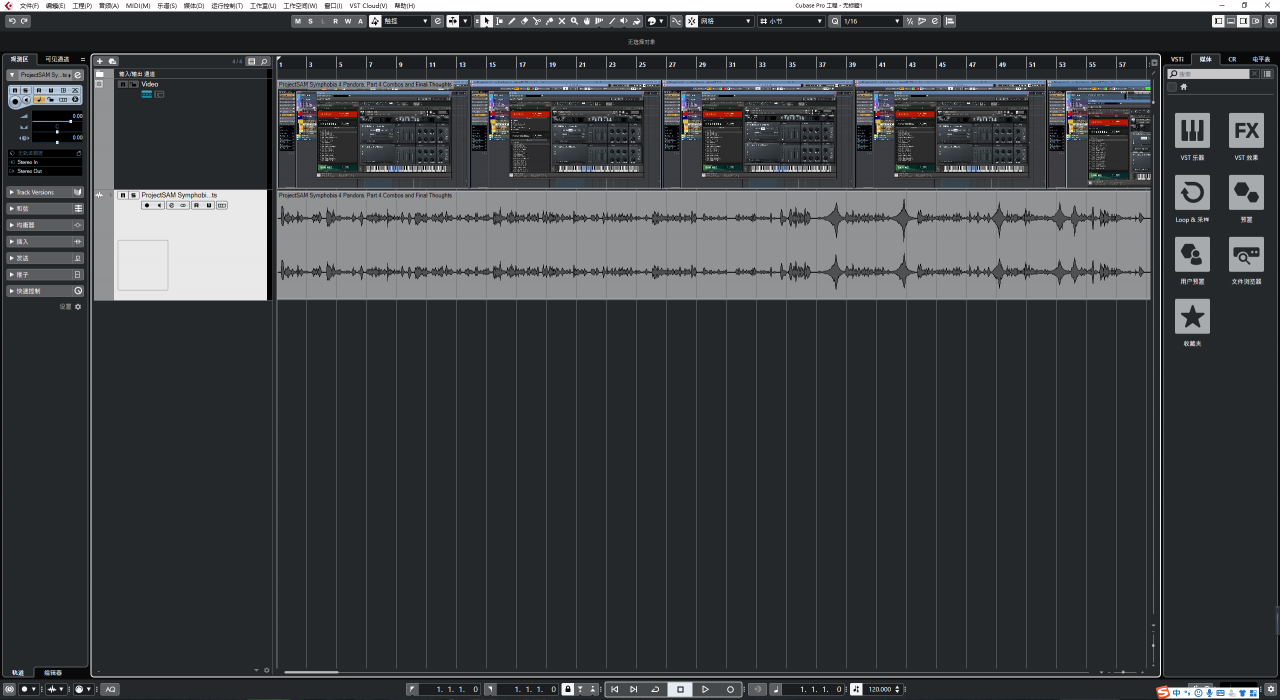This screenshot has height=700, width=1280.
Task: Select the Erase tool
Action: (x=525, y=21)
